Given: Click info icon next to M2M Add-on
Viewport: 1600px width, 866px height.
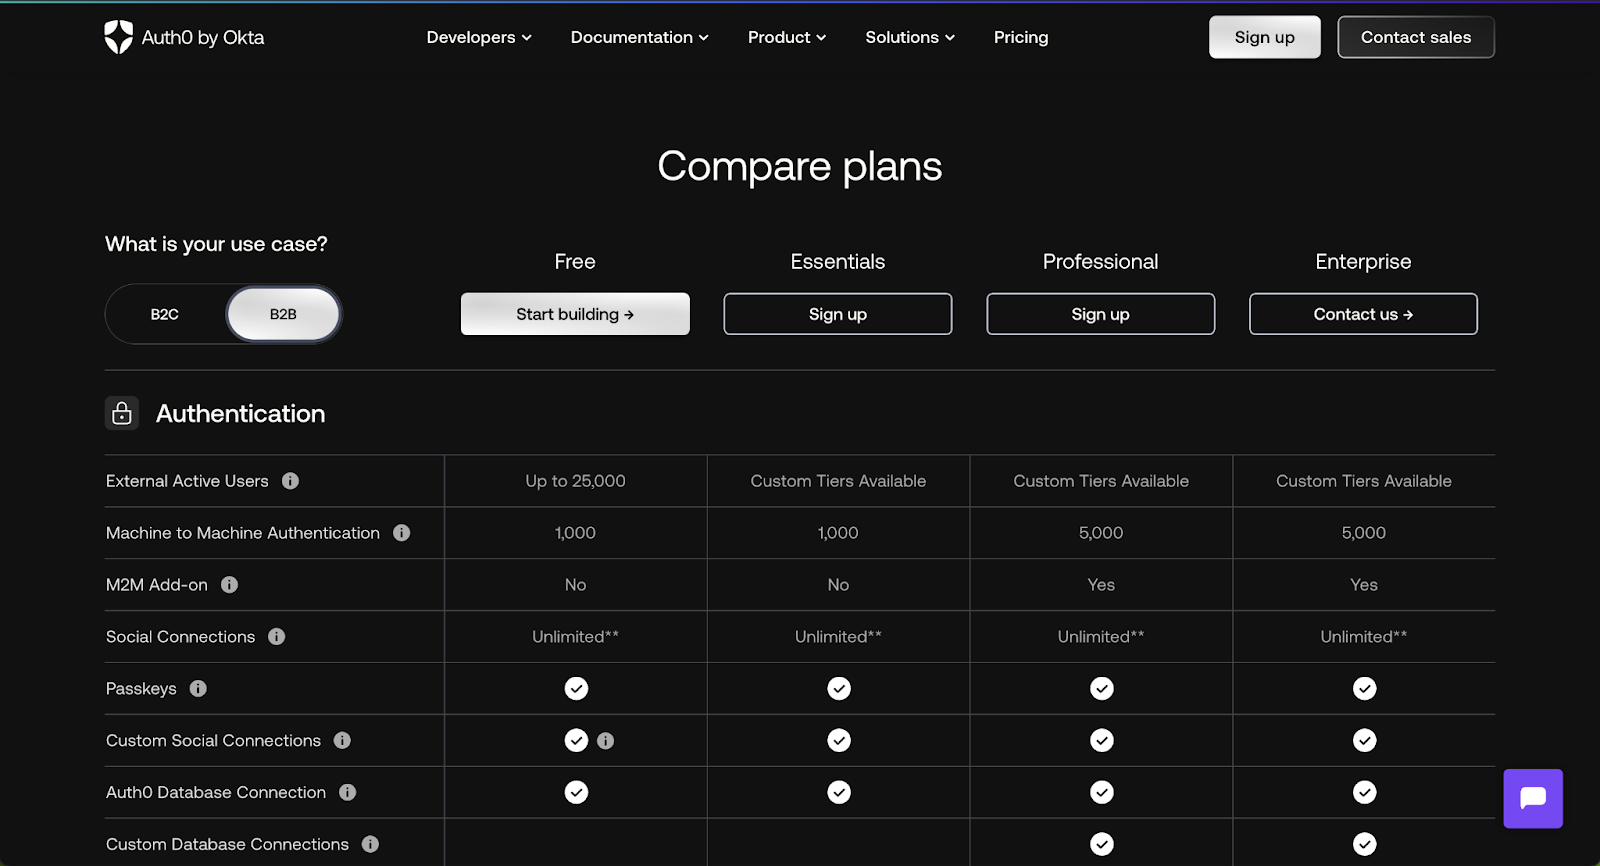Looking at the screenshot, I should pos(229,585).
